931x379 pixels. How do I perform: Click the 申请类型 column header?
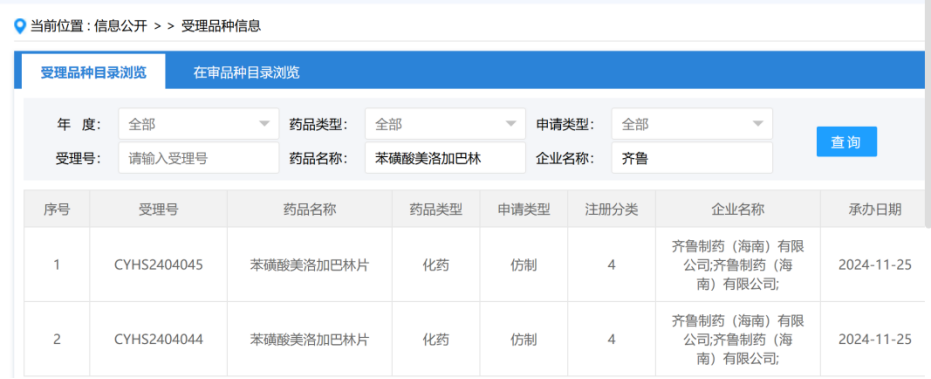pyautogui.click(x=524, y=209)
